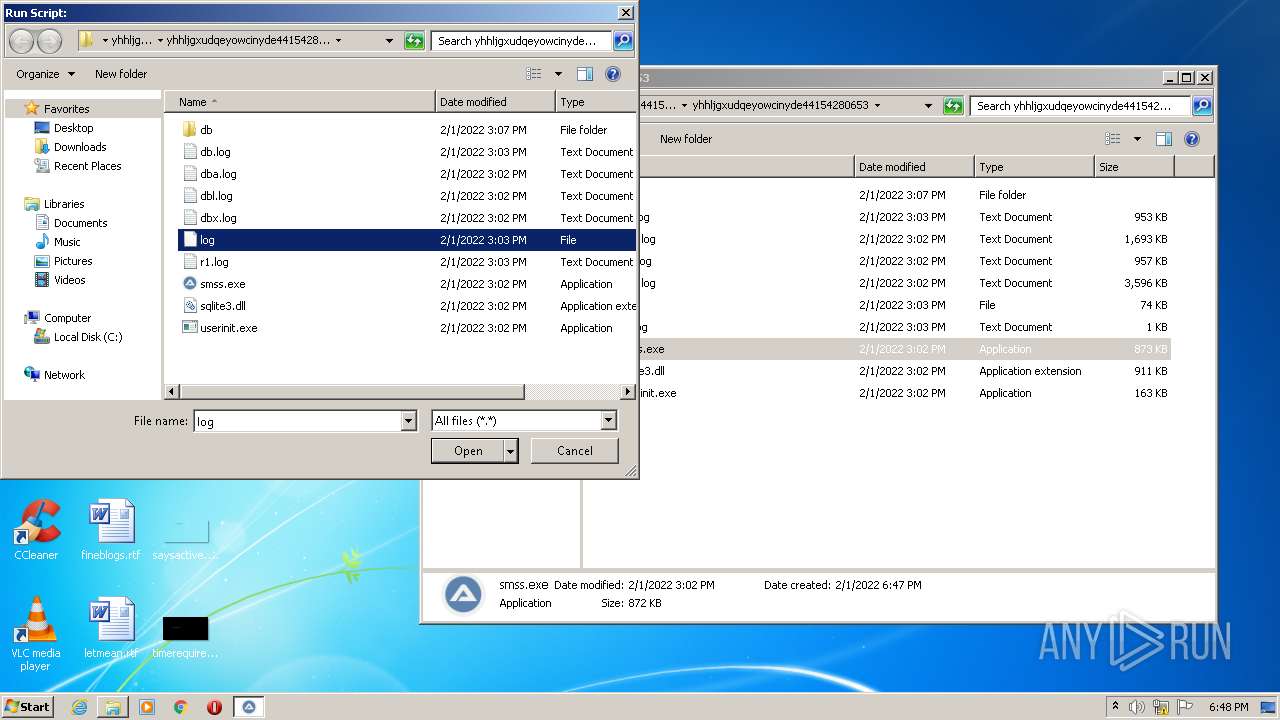The image size is (1280, 720).
Task: Sort by Type column in Run Script dialog
Action: tap(596, 102)
